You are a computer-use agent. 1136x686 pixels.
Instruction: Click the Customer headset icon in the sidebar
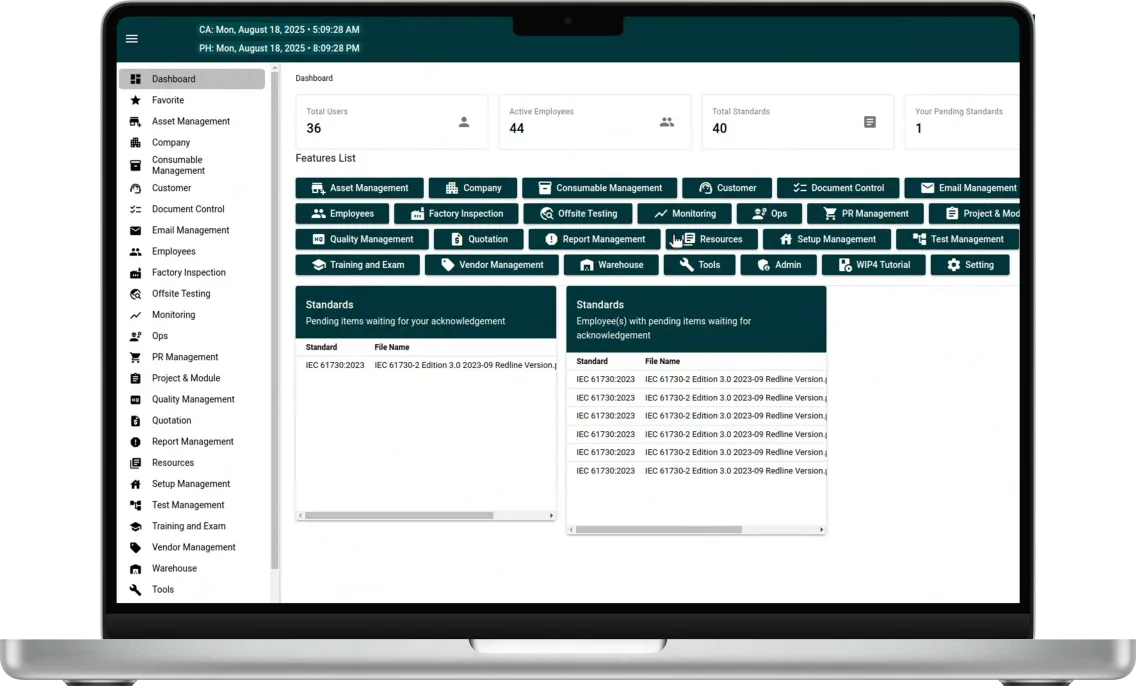tap(135, 188)
